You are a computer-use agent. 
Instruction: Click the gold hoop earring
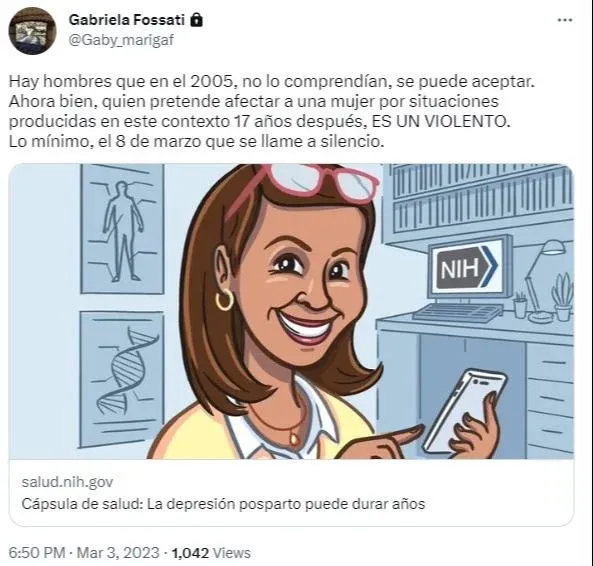(x=225, y=300)
